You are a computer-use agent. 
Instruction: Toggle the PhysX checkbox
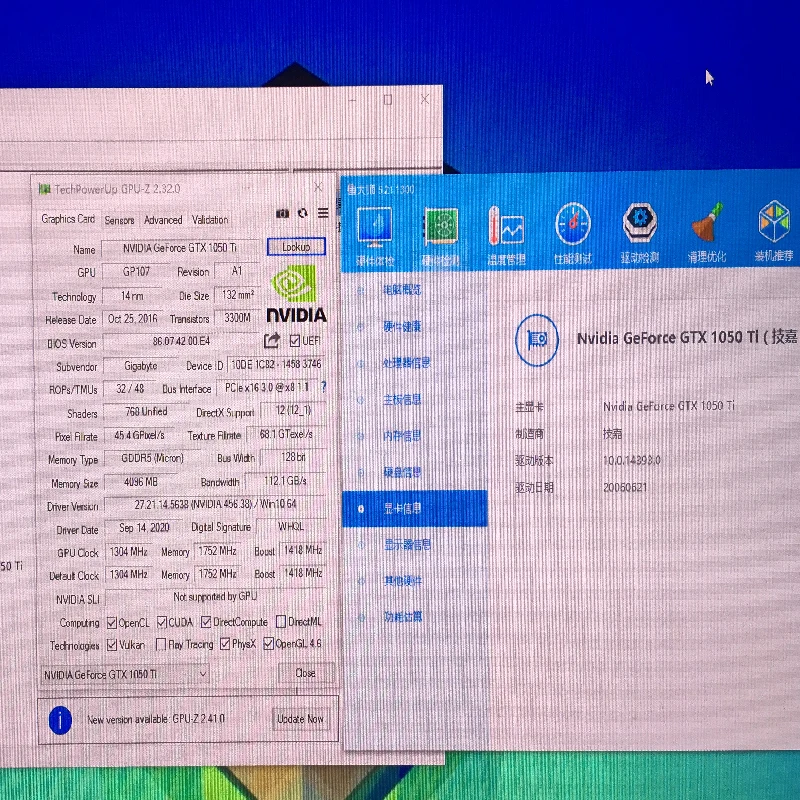[224, 644]
